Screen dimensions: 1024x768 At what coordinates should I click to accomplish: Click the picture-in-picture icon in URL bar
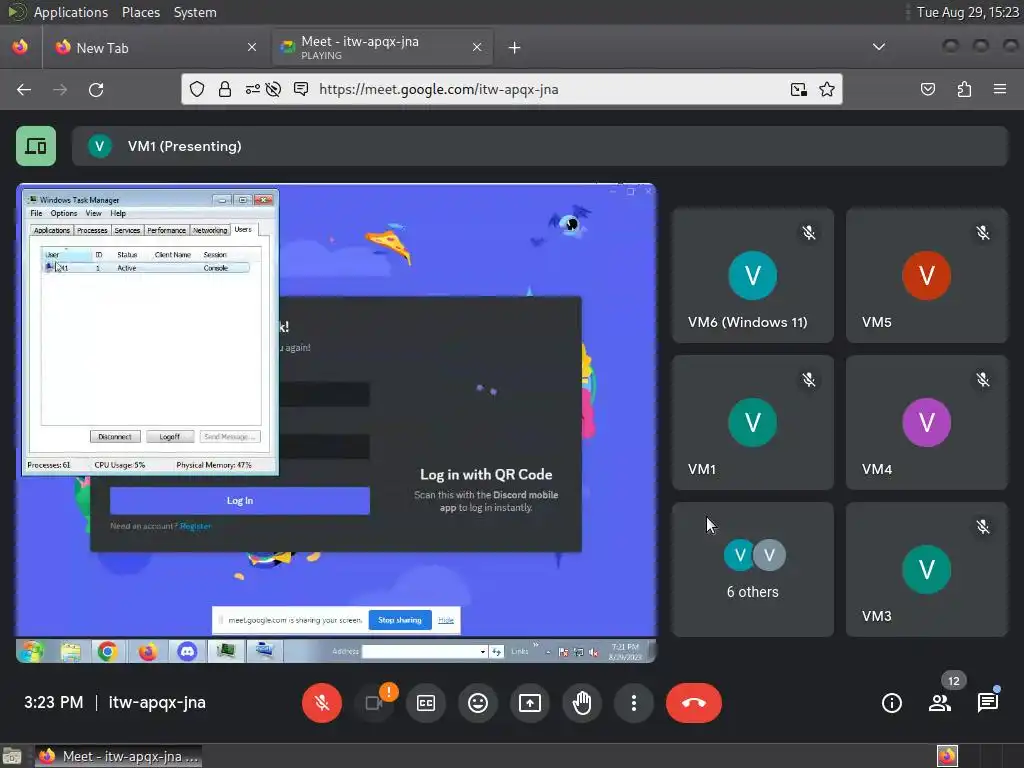798,89
